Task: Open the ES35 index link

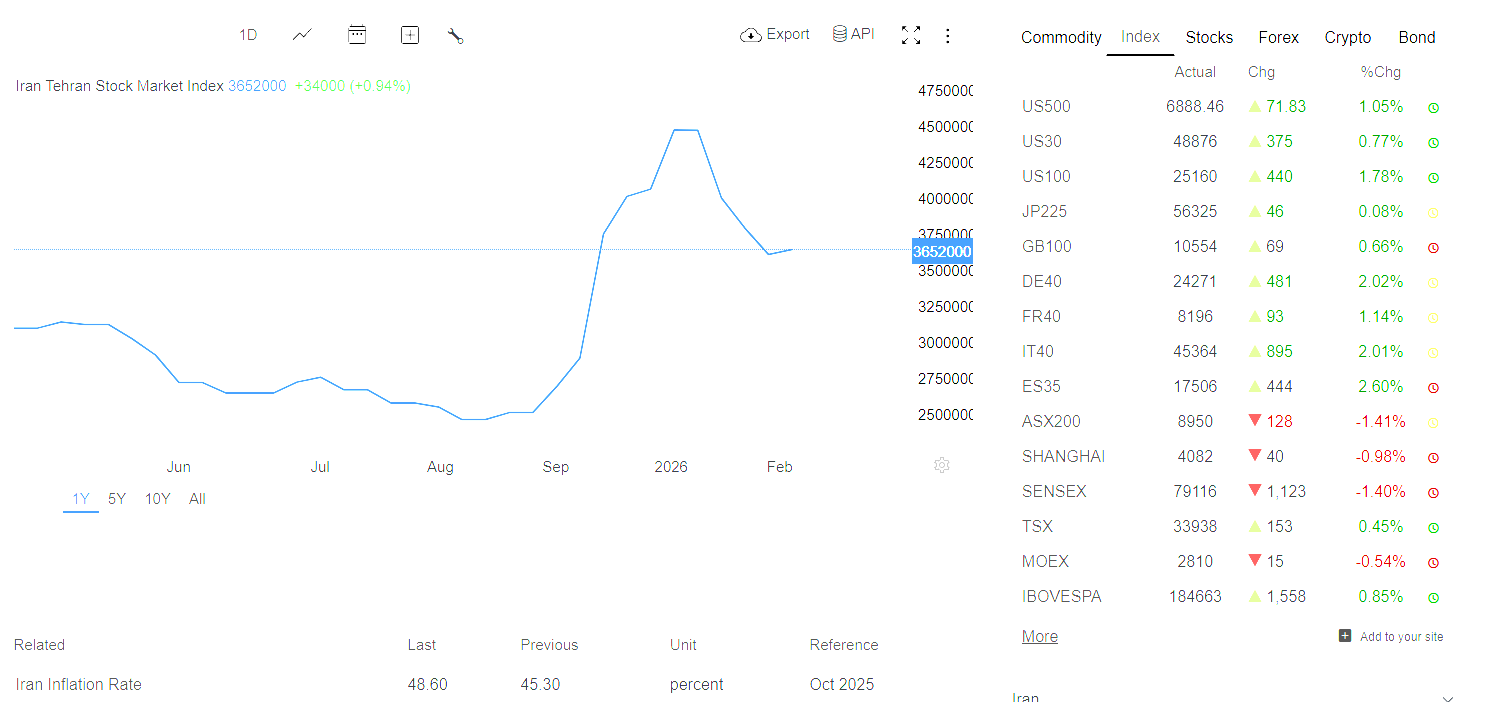Action: click(1041, 386)
